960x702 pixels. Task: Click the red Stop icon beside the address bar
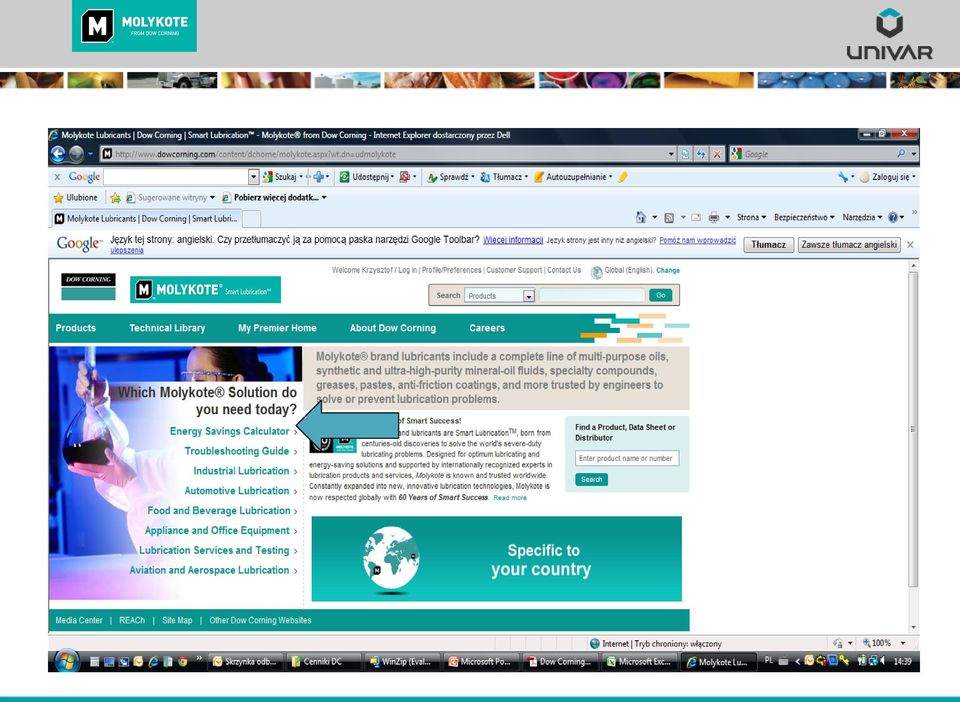click(716, 154)
